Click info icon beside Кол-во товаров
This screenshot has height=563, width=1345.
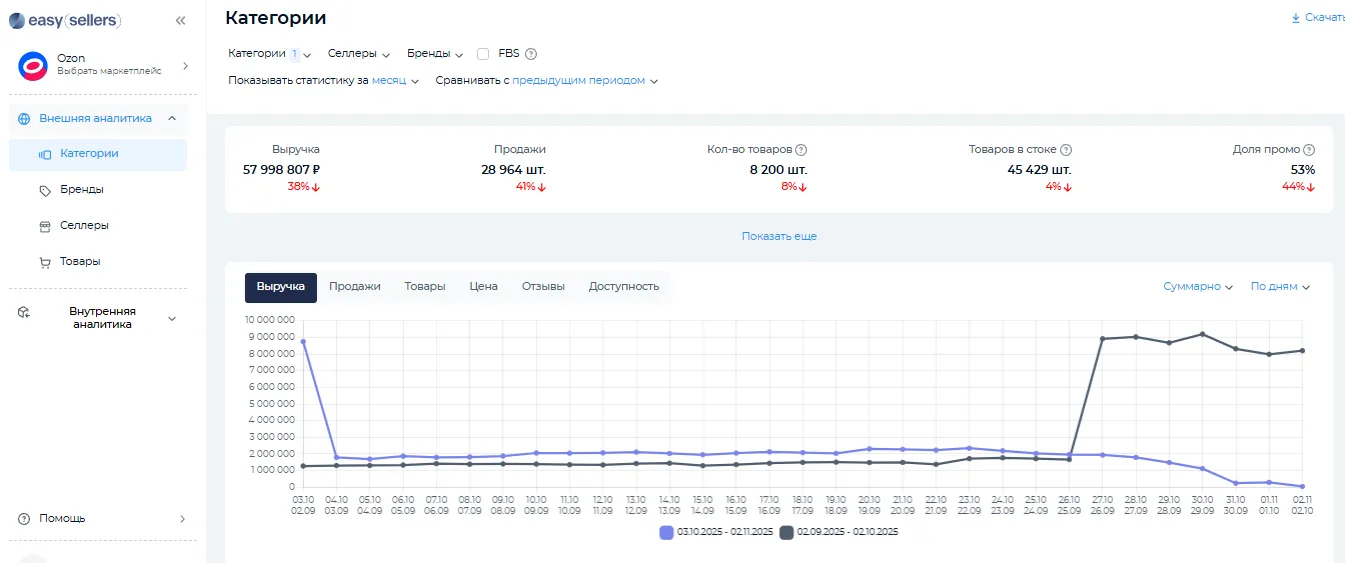[x=801, y=149]
